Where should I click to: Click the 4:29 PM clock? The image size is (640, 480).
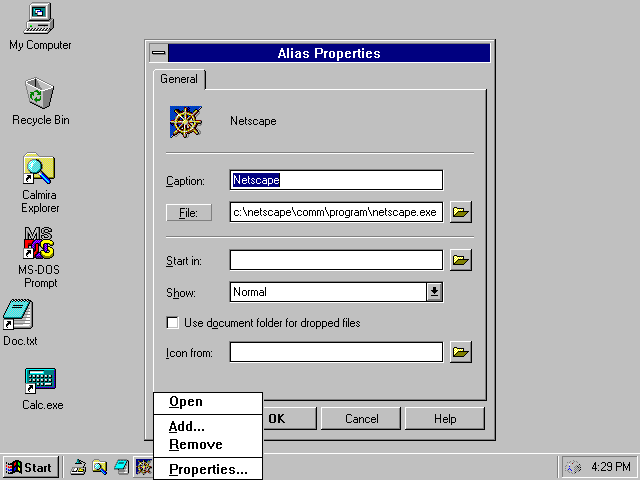point(611,467)
